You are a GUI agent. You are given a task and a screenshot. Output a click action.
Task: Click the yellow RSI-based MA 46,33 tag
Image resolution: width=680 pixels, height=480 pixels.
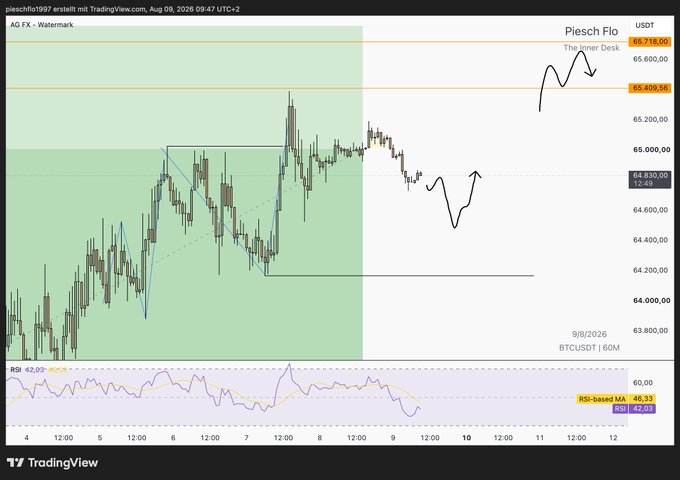point(616,399)
